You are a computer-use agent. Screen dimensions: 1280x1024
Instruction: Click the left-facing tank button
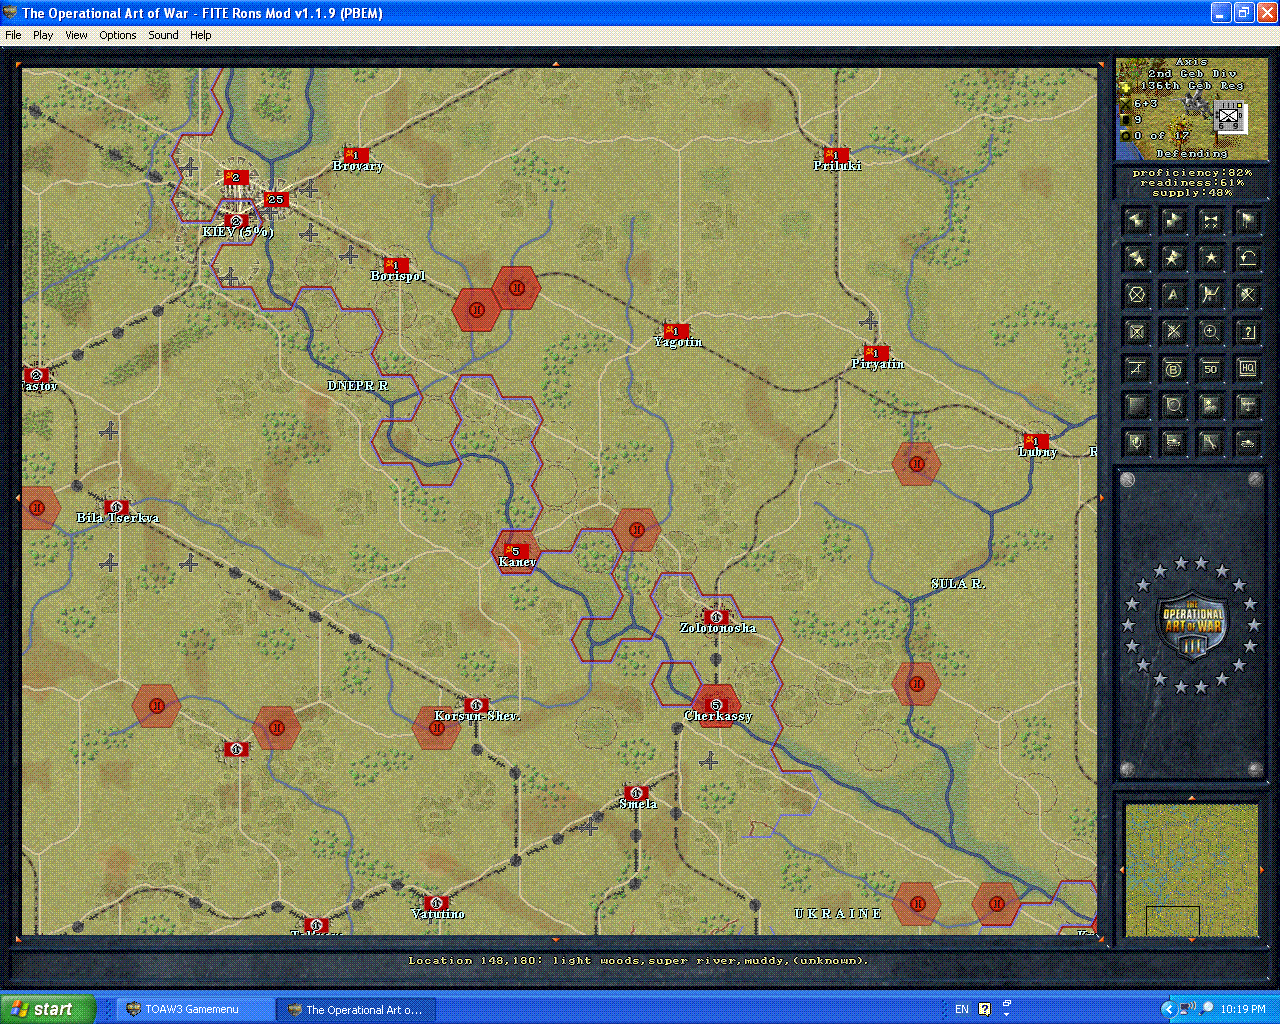[x=1173, y=443]
